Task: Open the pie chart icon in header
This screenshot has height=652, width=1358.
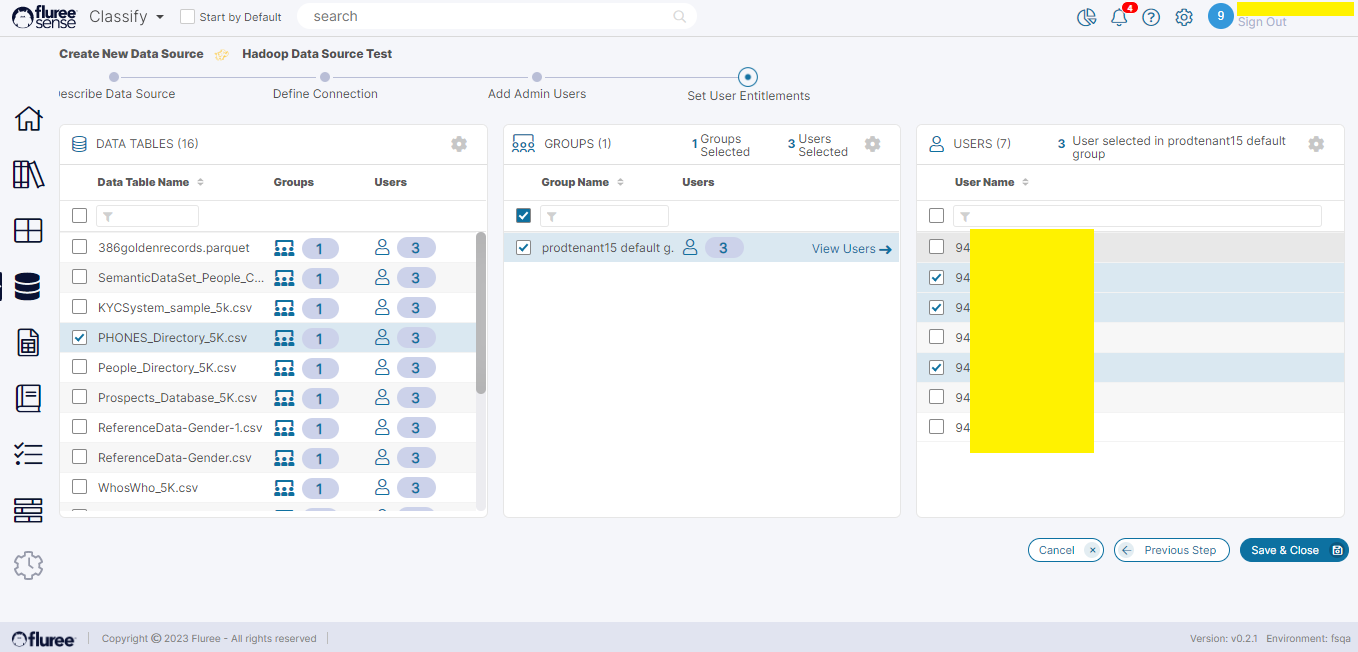Action: (1087, 17)
